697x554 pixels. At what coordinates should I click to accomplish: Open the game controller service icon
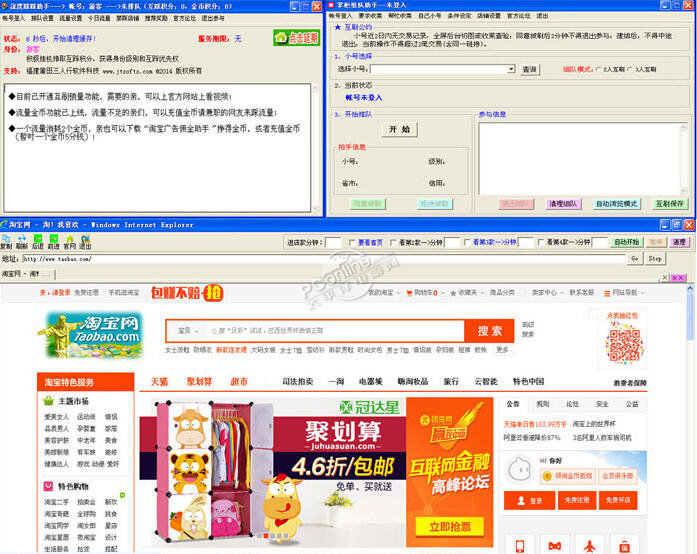click(x=554, y=546)
